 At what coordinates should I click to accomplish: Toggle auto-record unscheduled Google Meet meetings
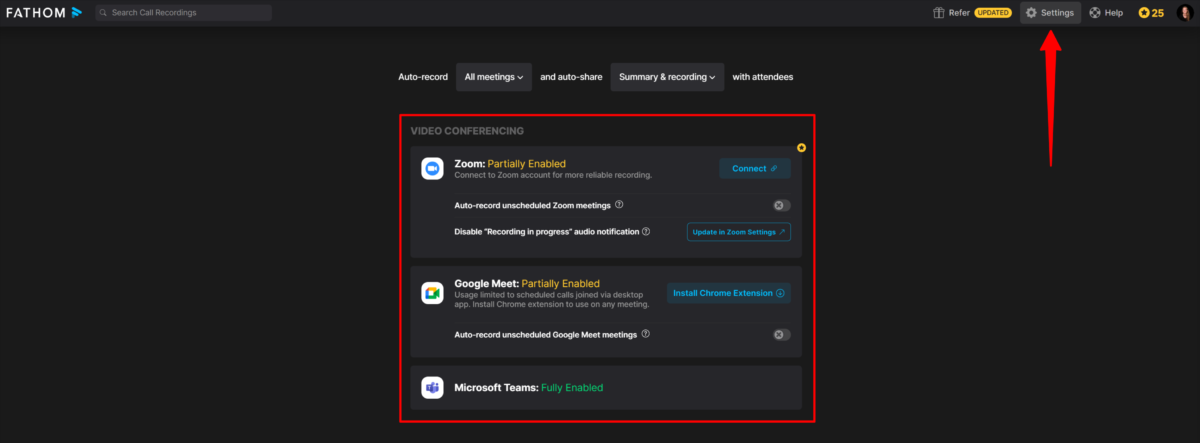coord(781,334)
